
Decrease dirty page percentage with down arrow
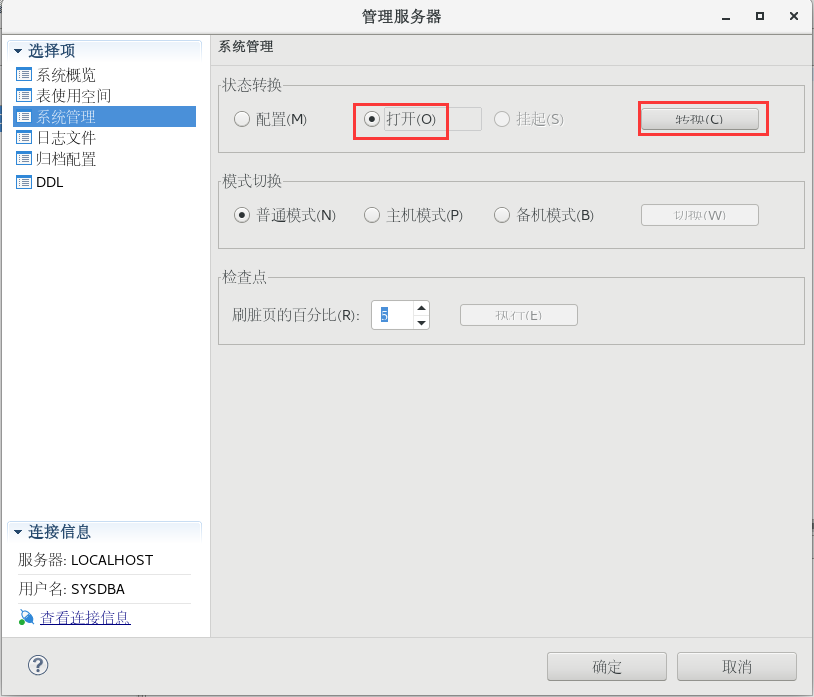click(422, 322)
